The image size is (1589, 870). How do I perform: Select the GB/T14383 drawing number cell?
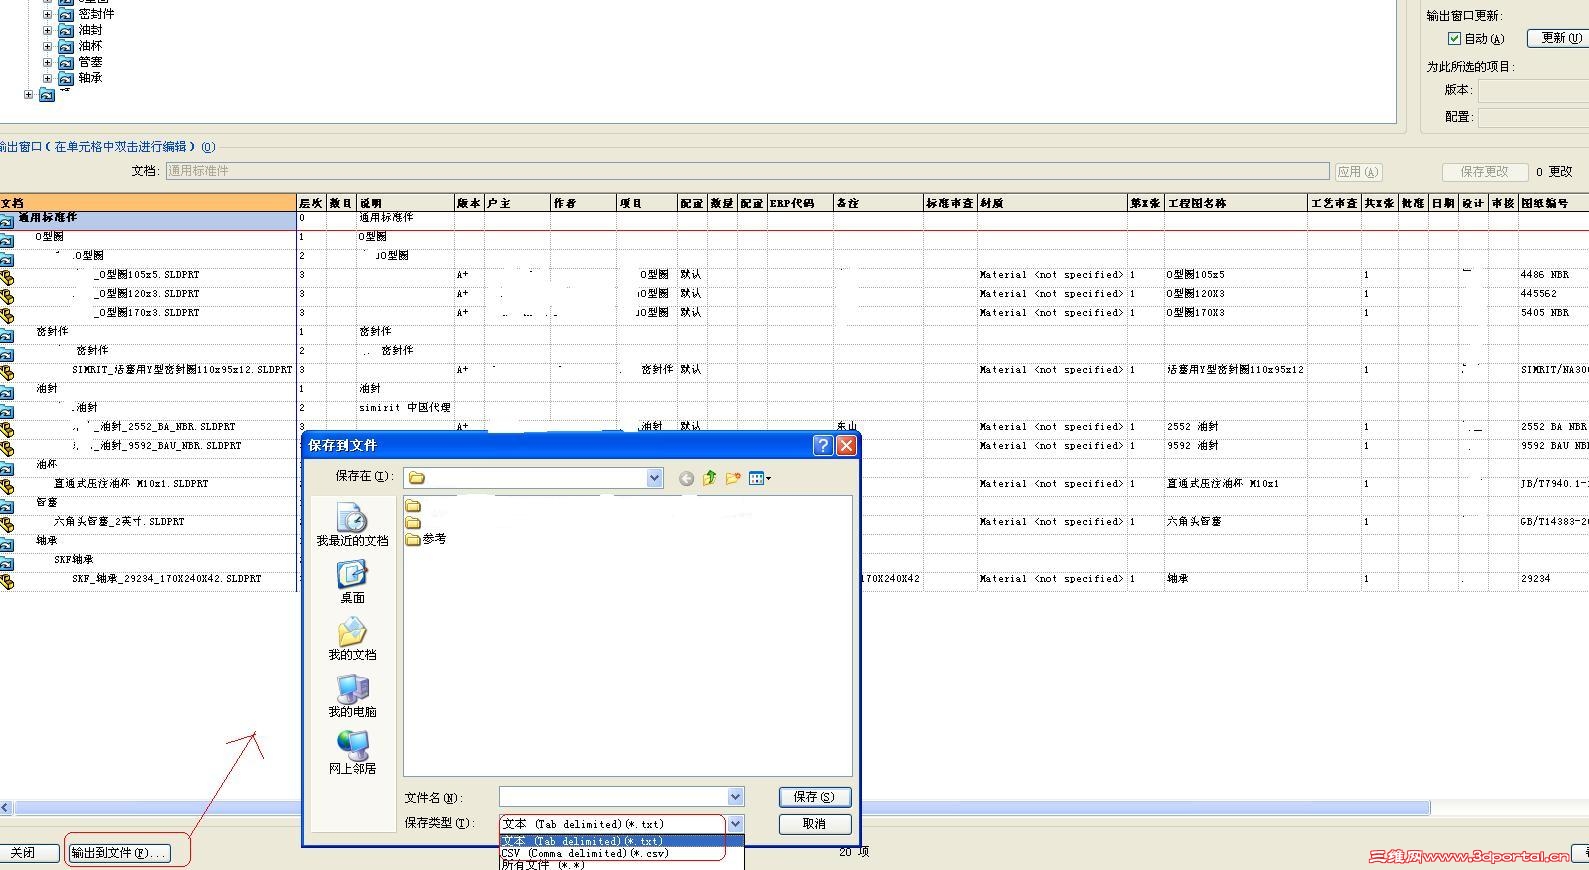(1554, 522)
